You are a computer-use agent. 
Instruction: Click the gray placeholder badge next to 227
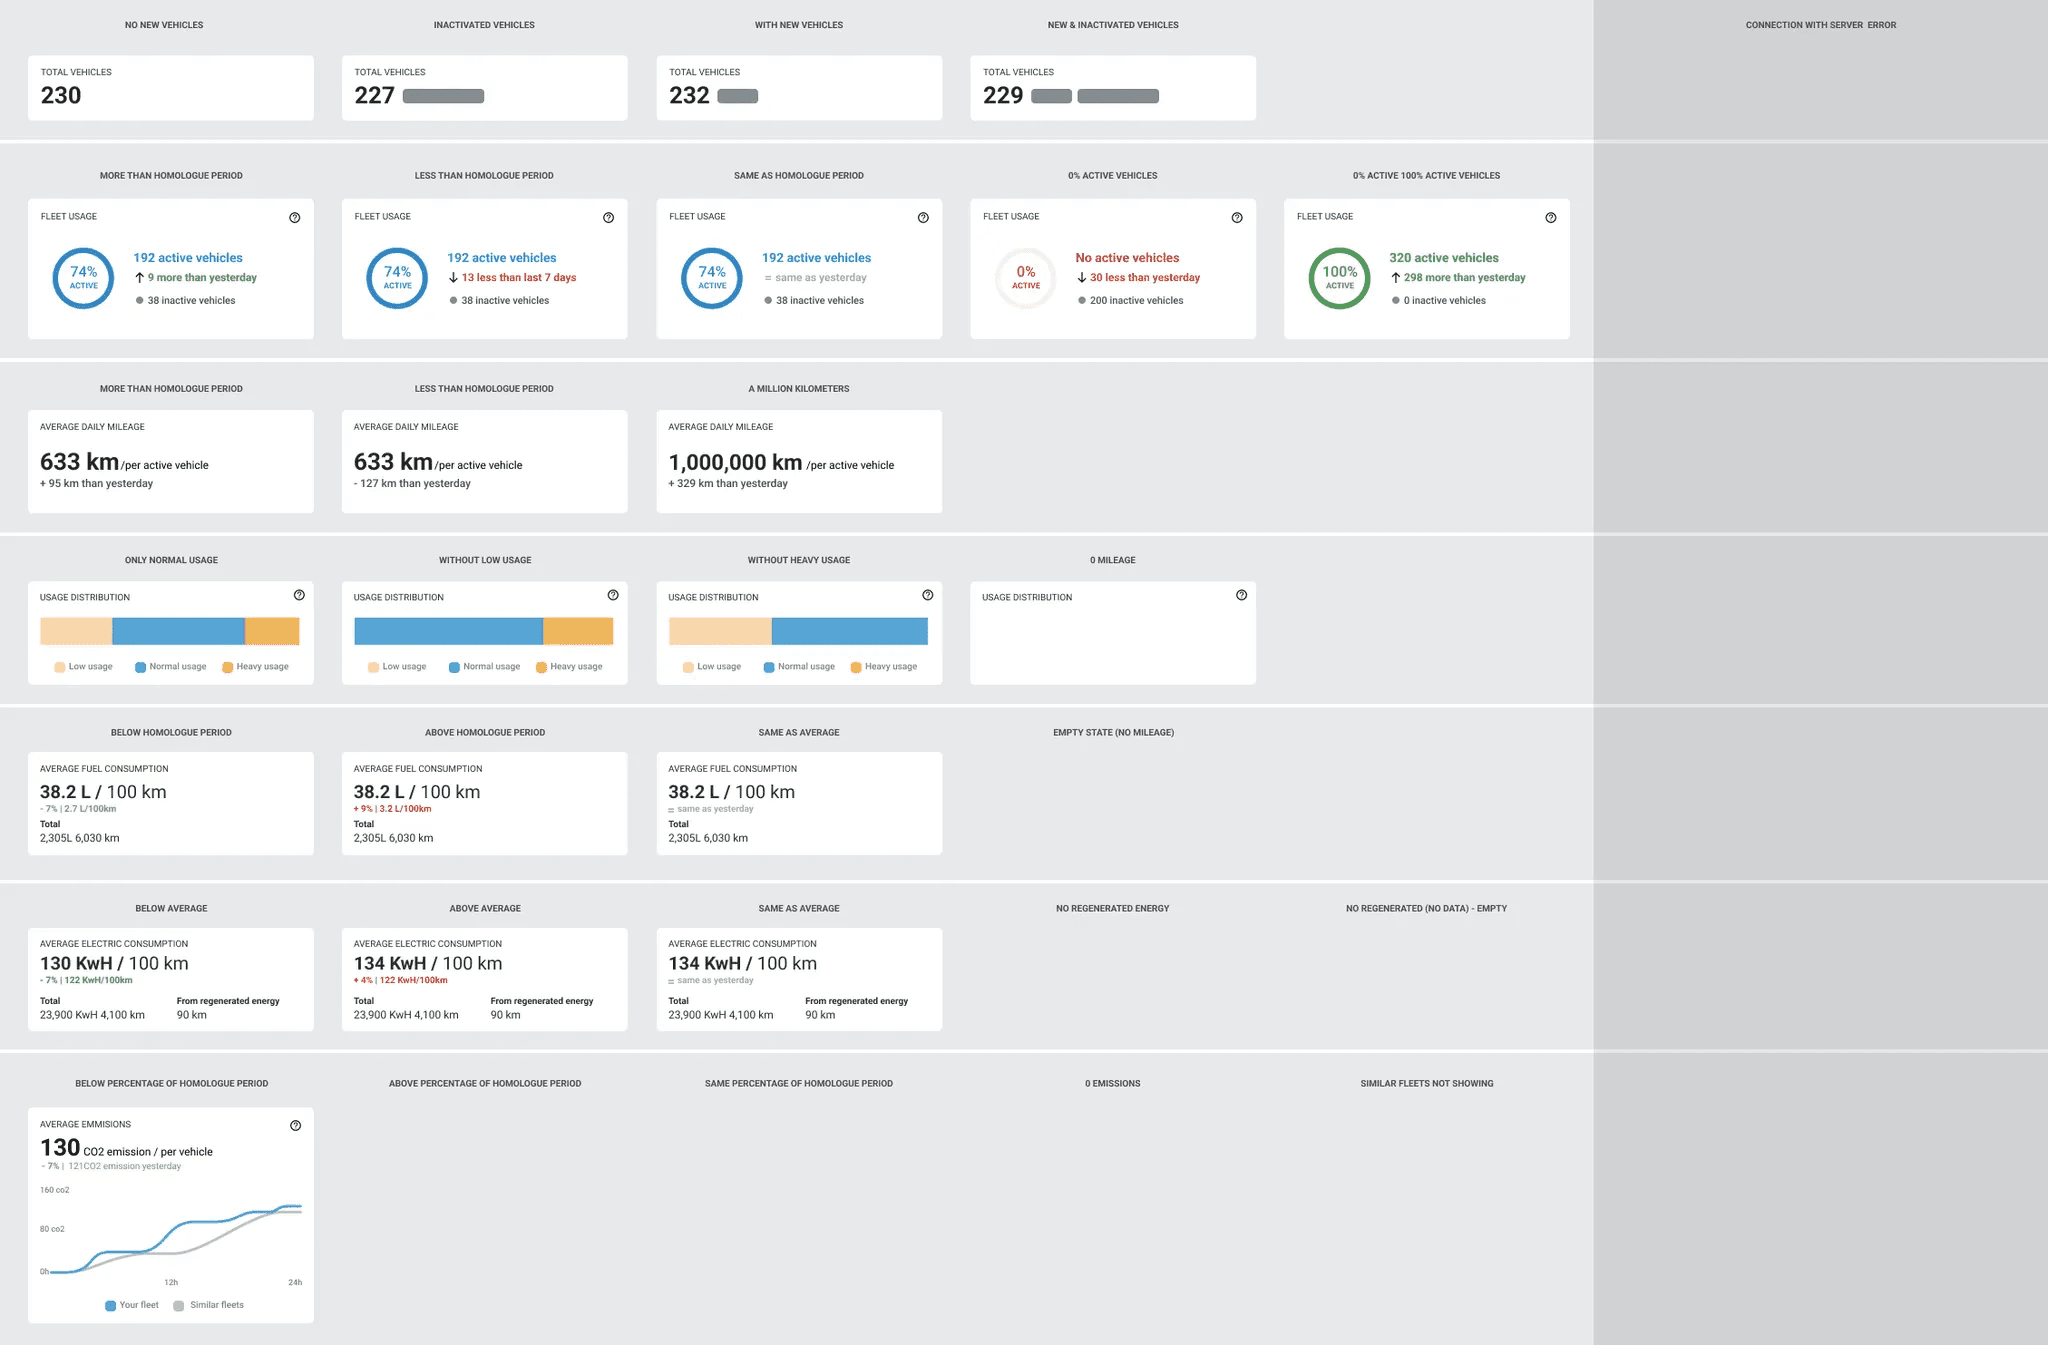443,96
